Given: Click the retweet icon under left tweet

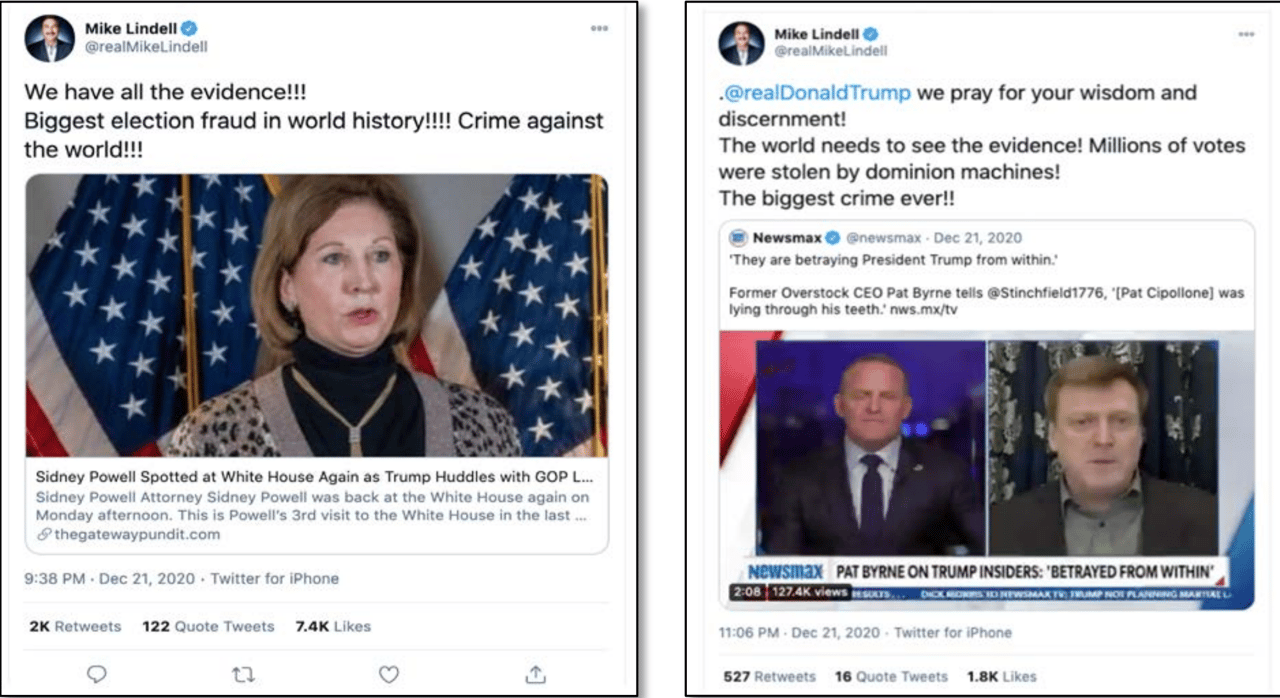Looking at the screenshot, I should [243, 674].
